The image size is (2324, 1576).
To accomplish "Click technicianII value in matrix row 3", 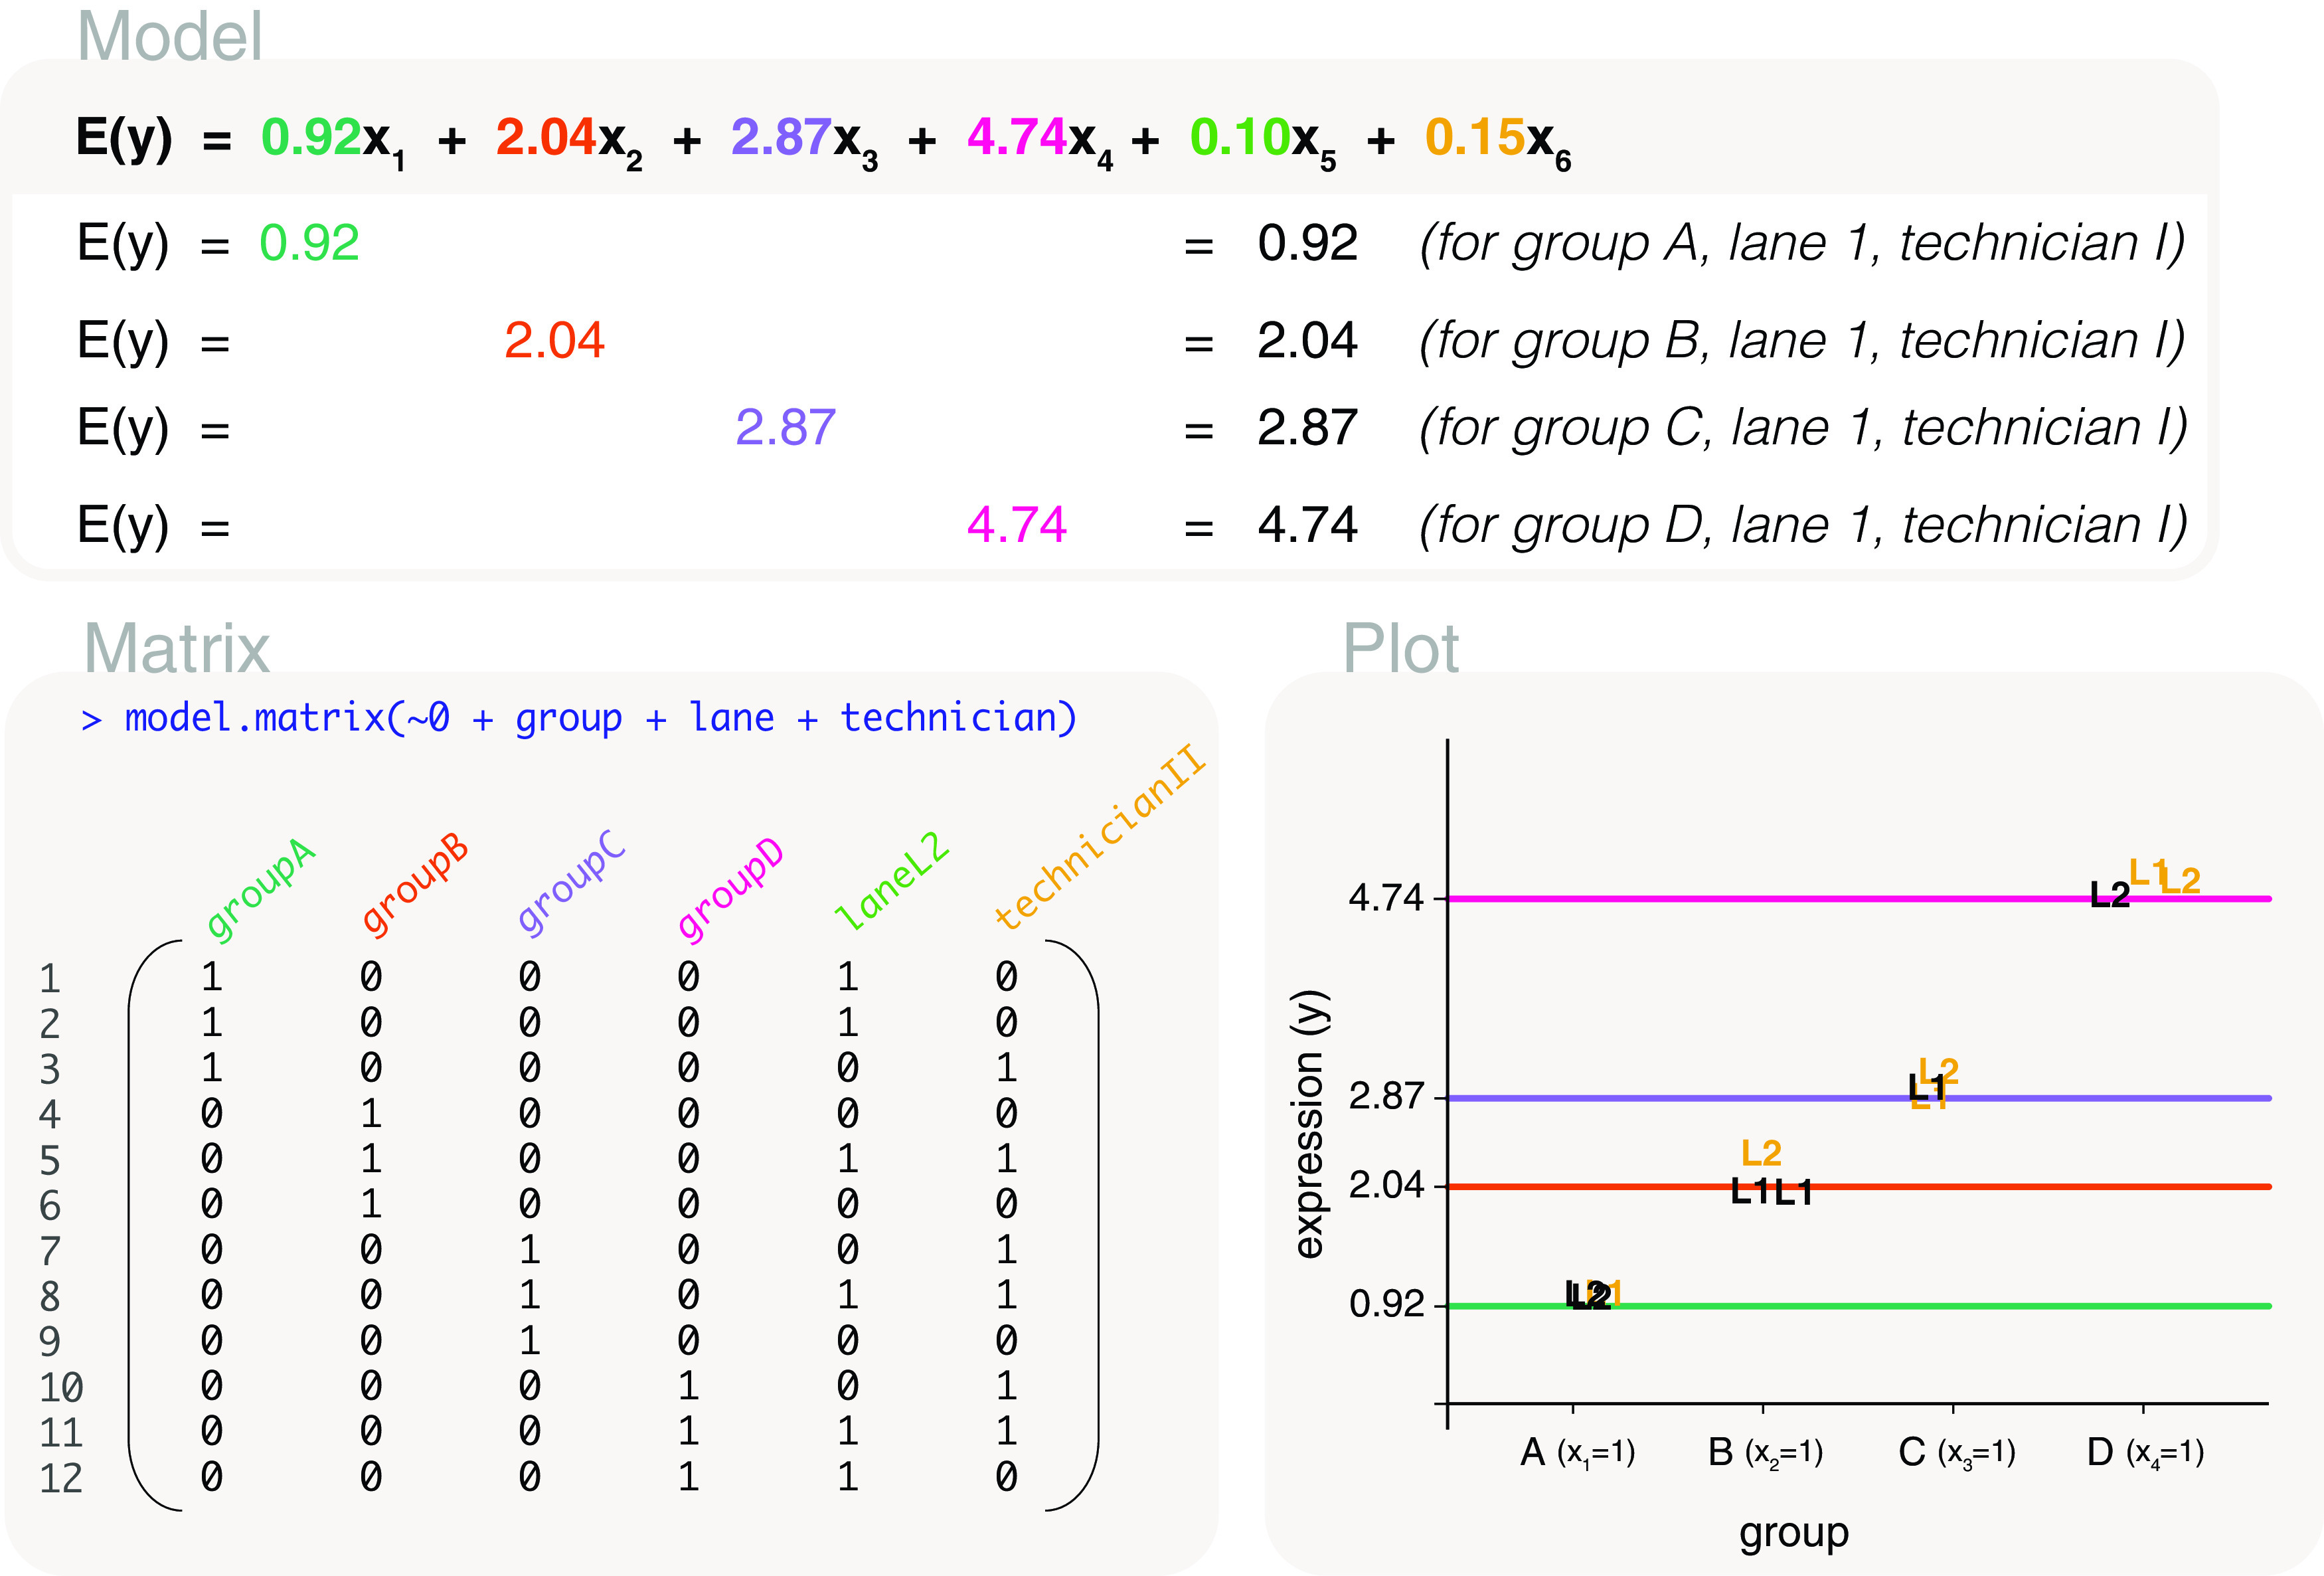I will click(1007, 1068).
